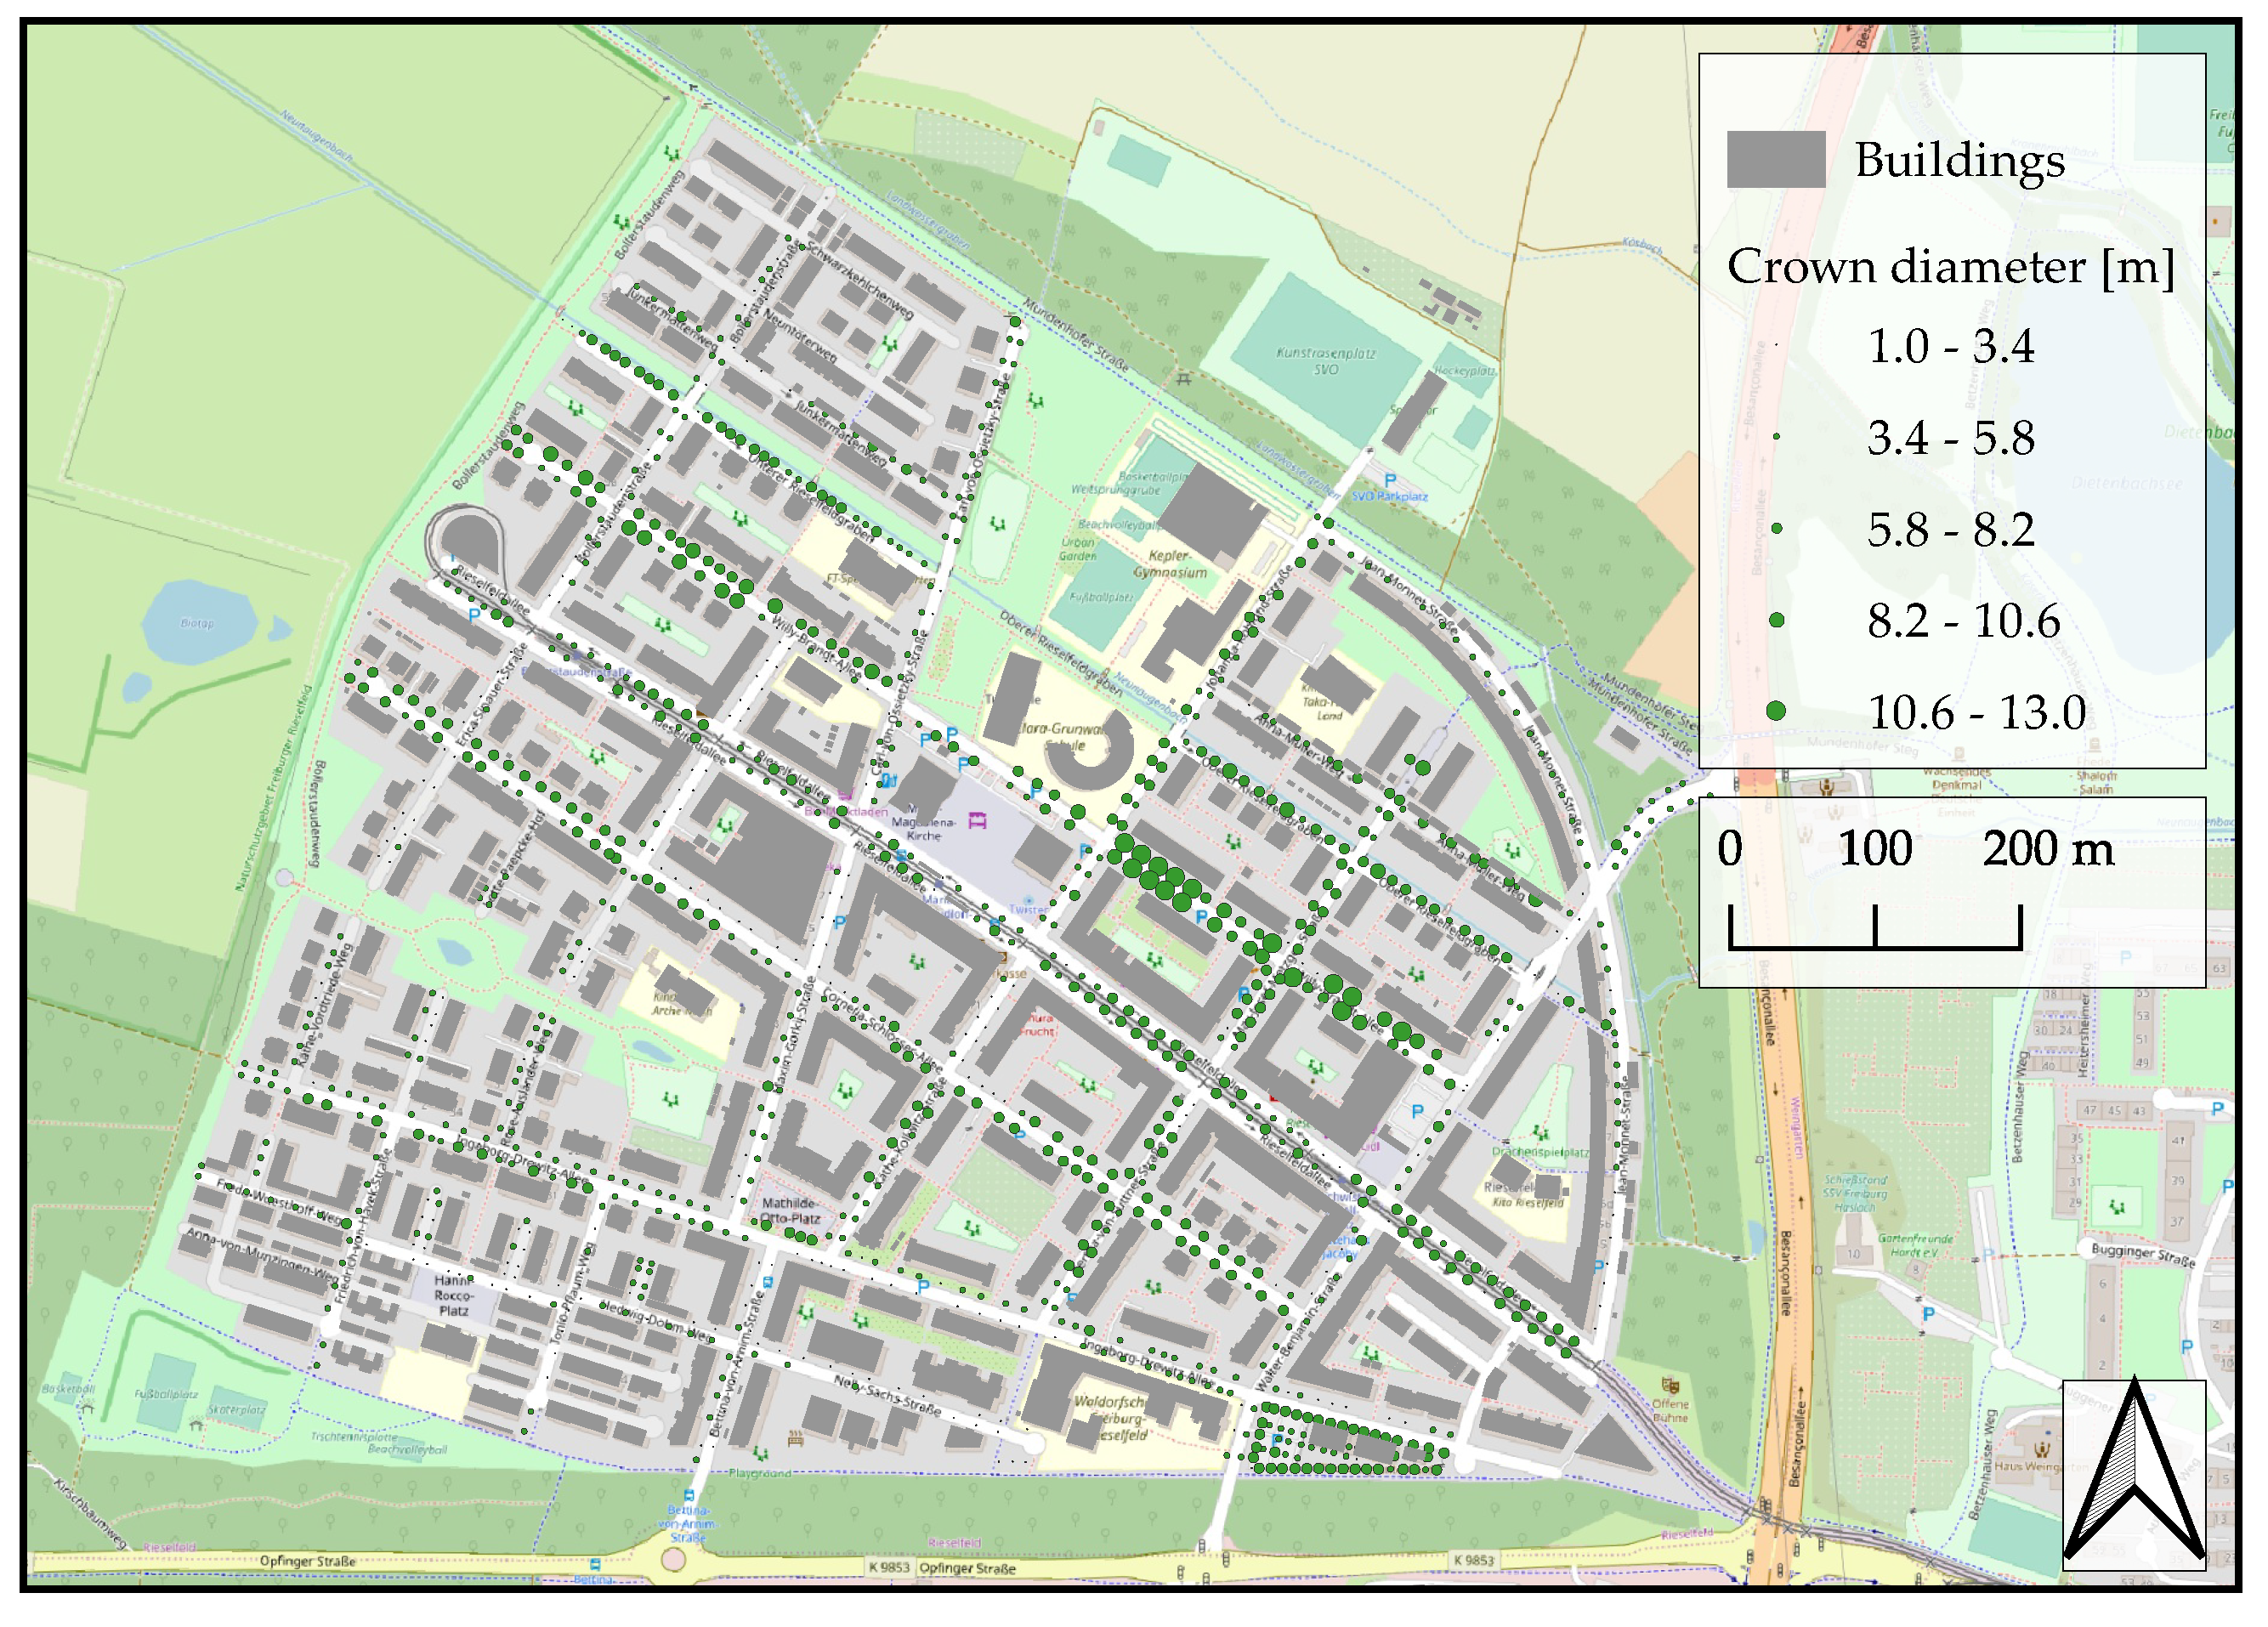Click the 3.4 - 5.8 legend label
2268x1627 pixels.
[1950, 438]
